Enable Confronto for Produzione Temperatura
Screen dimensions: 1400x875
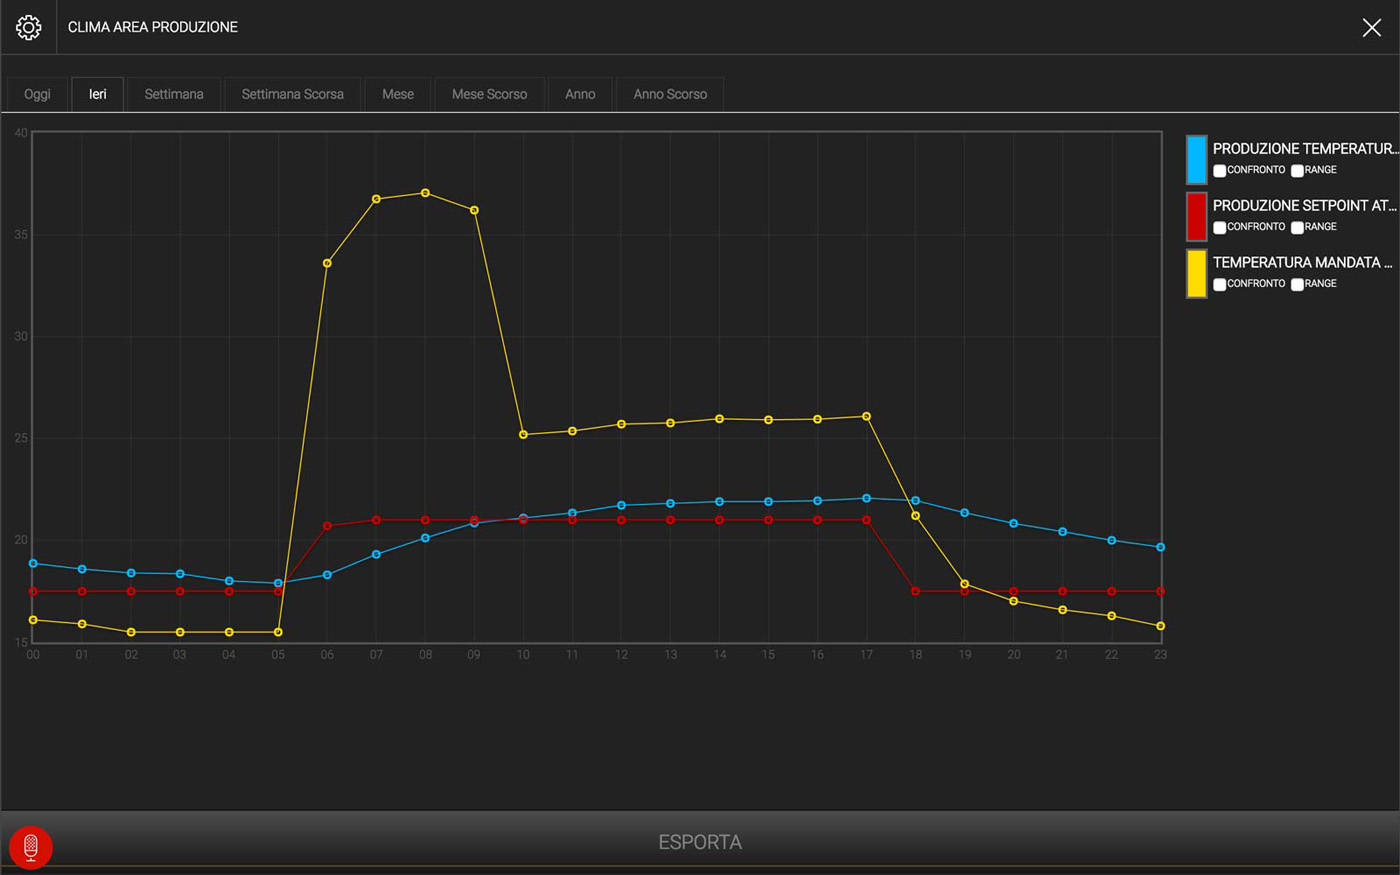(1219, 171)
